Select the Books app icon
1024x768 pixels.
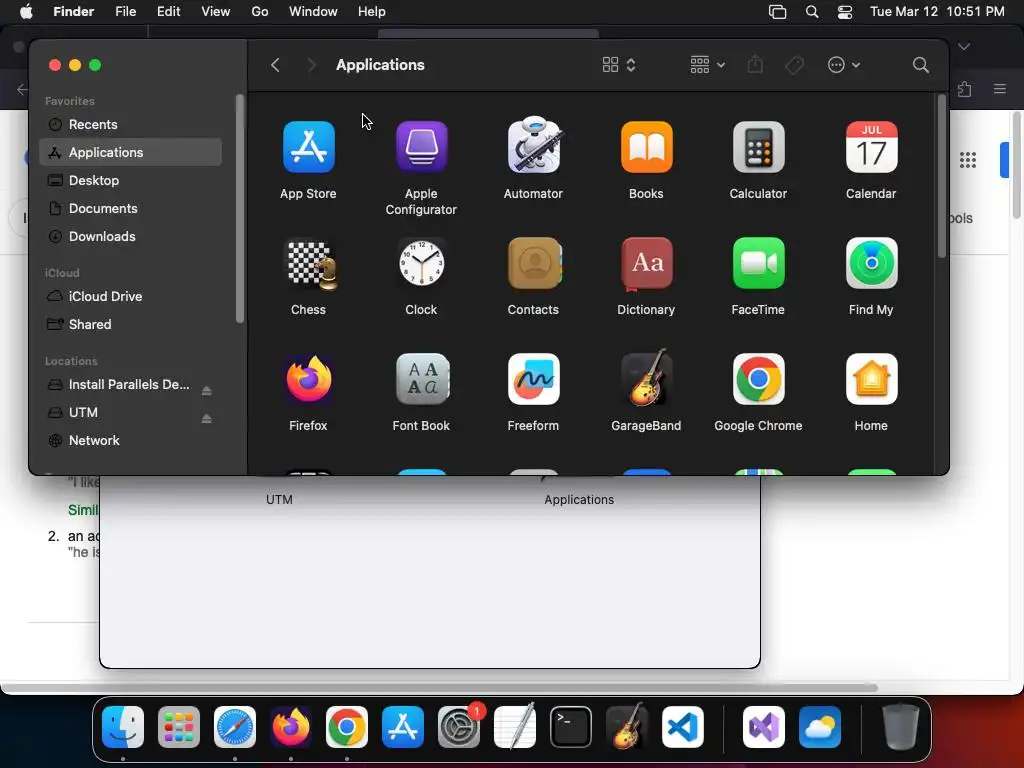click(x=647, y=147)
